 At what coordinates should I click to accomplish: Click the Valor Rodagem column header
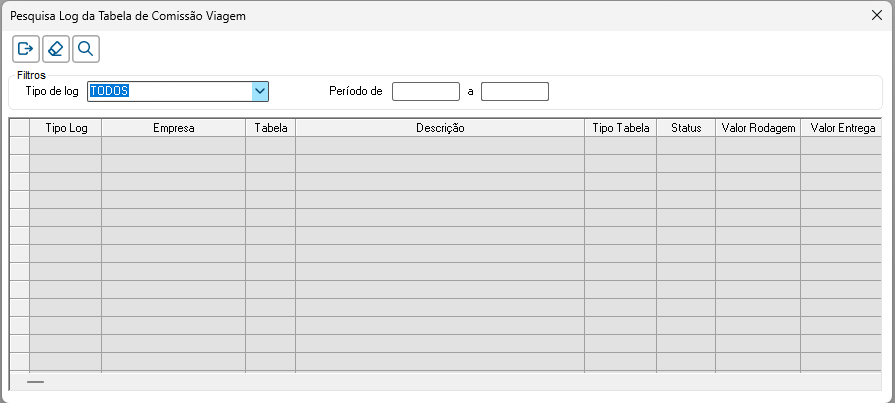[x=758, y=128]
